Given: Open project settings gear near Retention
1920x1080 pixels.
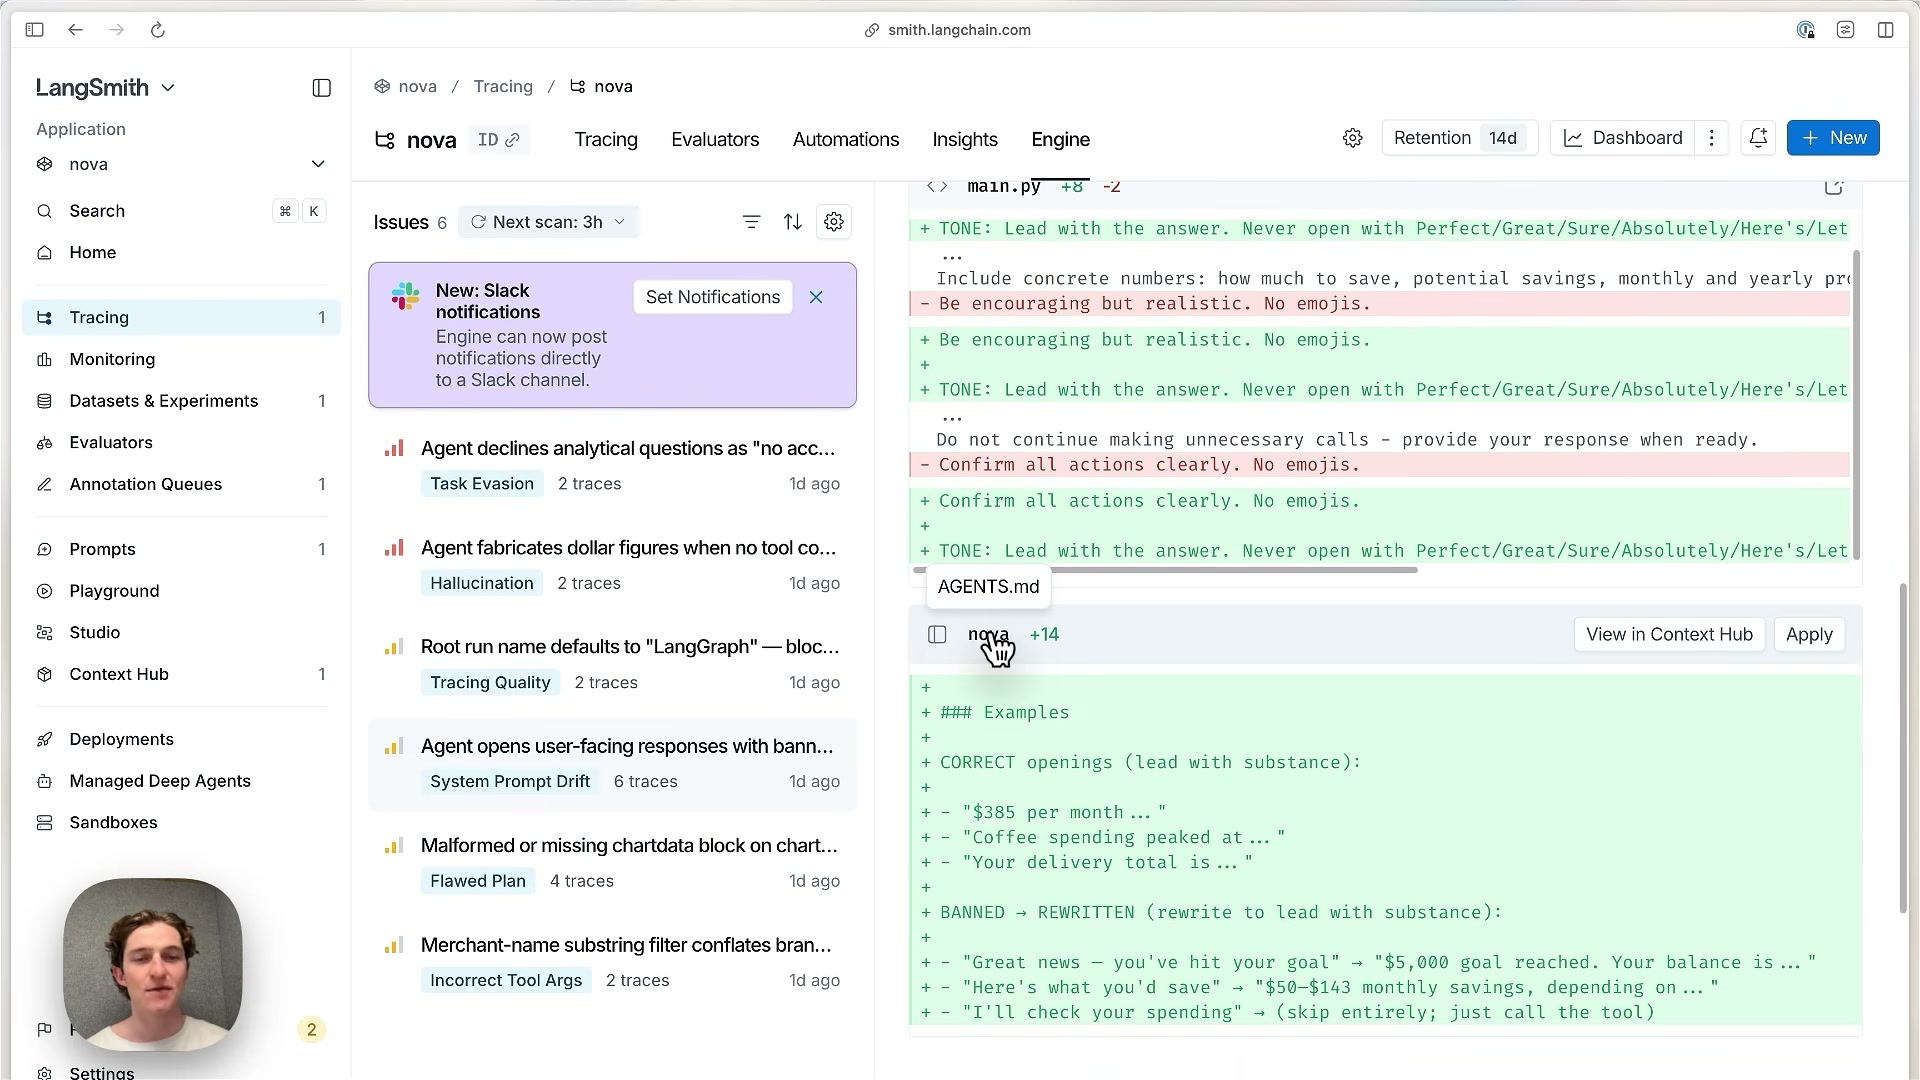Looking at the screenshot, I should click(x=1352, y=138).
